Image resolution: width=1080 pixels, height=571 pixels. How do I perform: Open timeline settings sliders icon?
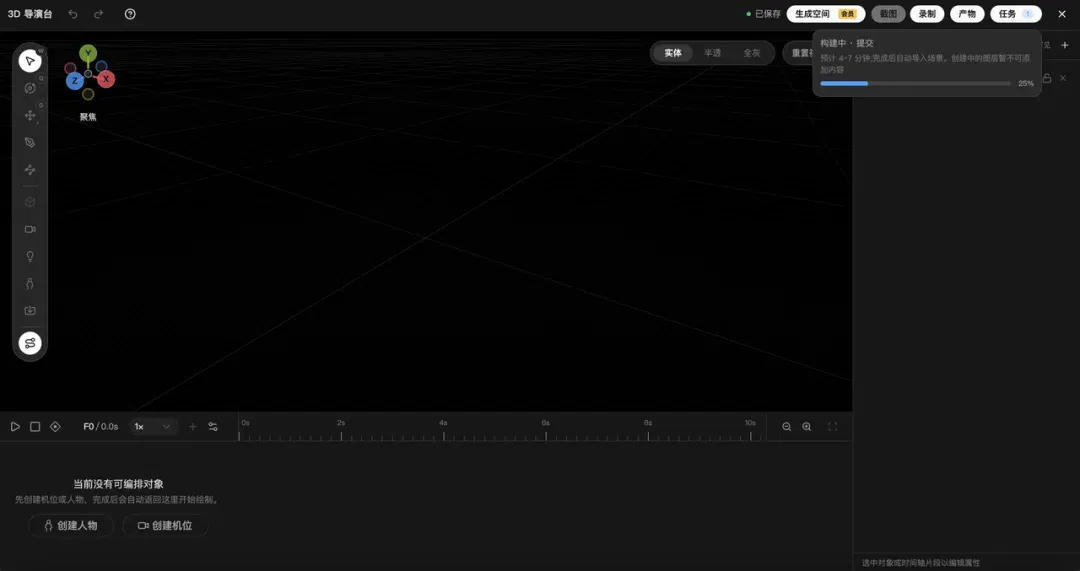pyautogui.click(x=213, y=427)
